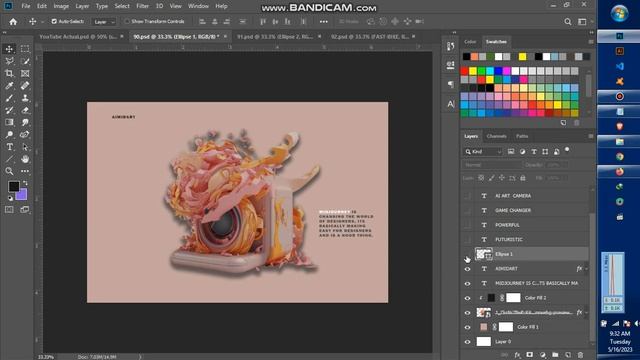The height and width of the screenshot is (360, 640).
Task: Click the Home icon in options bar
Action: 13,22
